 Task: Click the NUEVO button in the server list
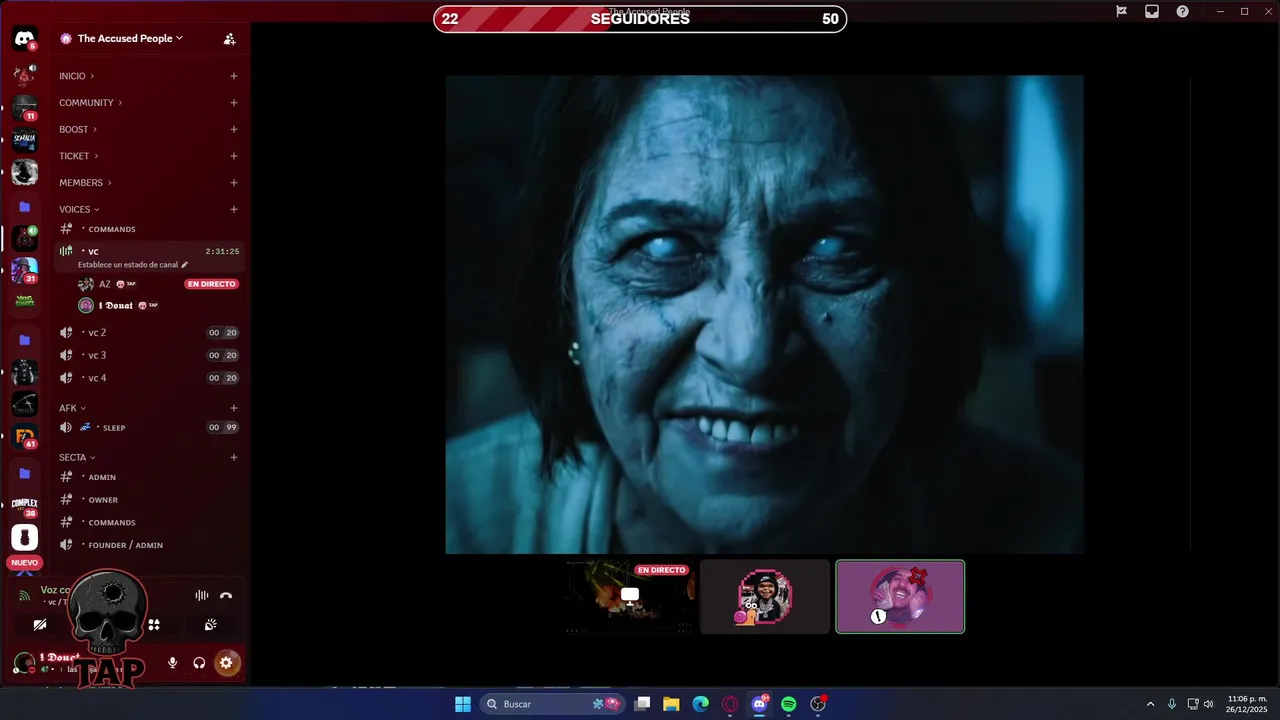tap(24, 563)
